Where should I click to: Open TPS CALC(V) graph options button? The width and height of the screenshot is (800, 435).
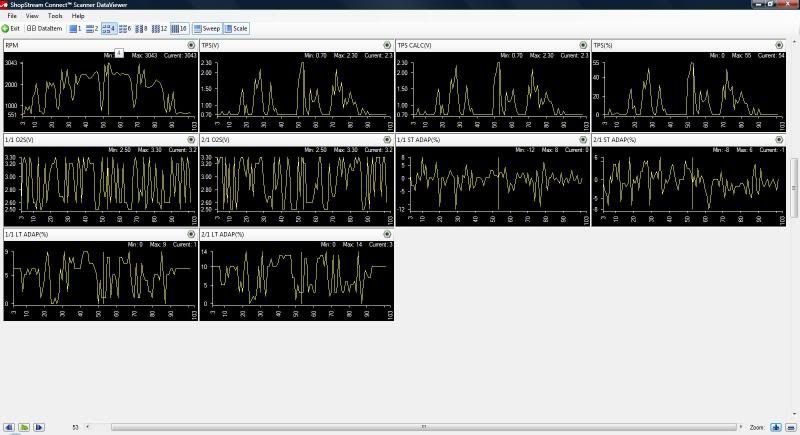[x=583, y=45]
